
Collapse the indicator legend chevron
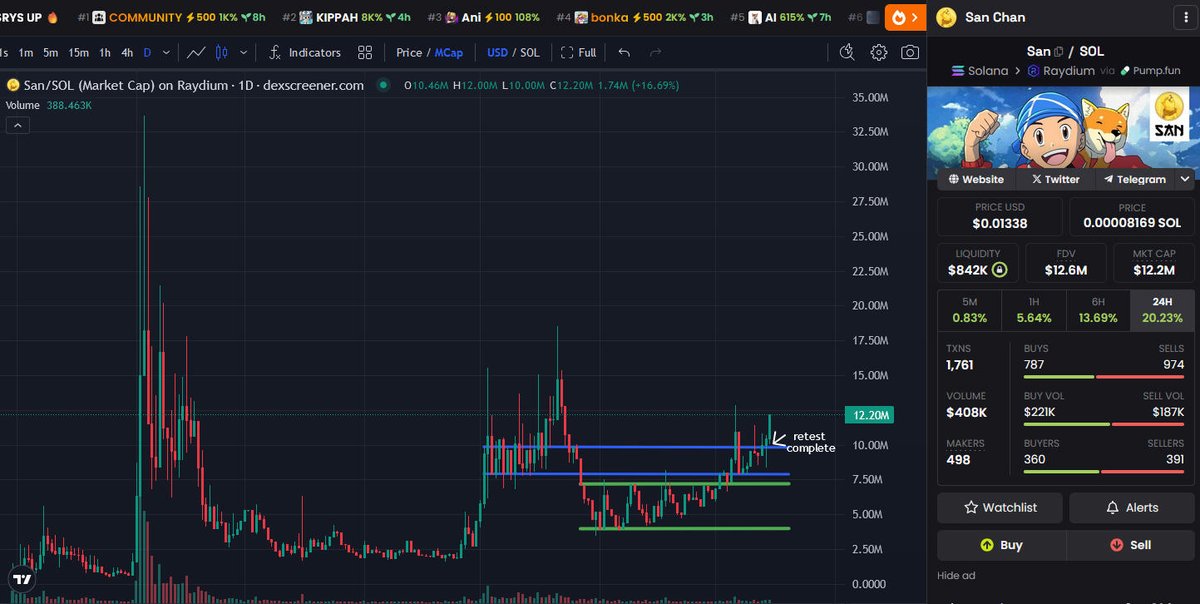click(18, 125)
